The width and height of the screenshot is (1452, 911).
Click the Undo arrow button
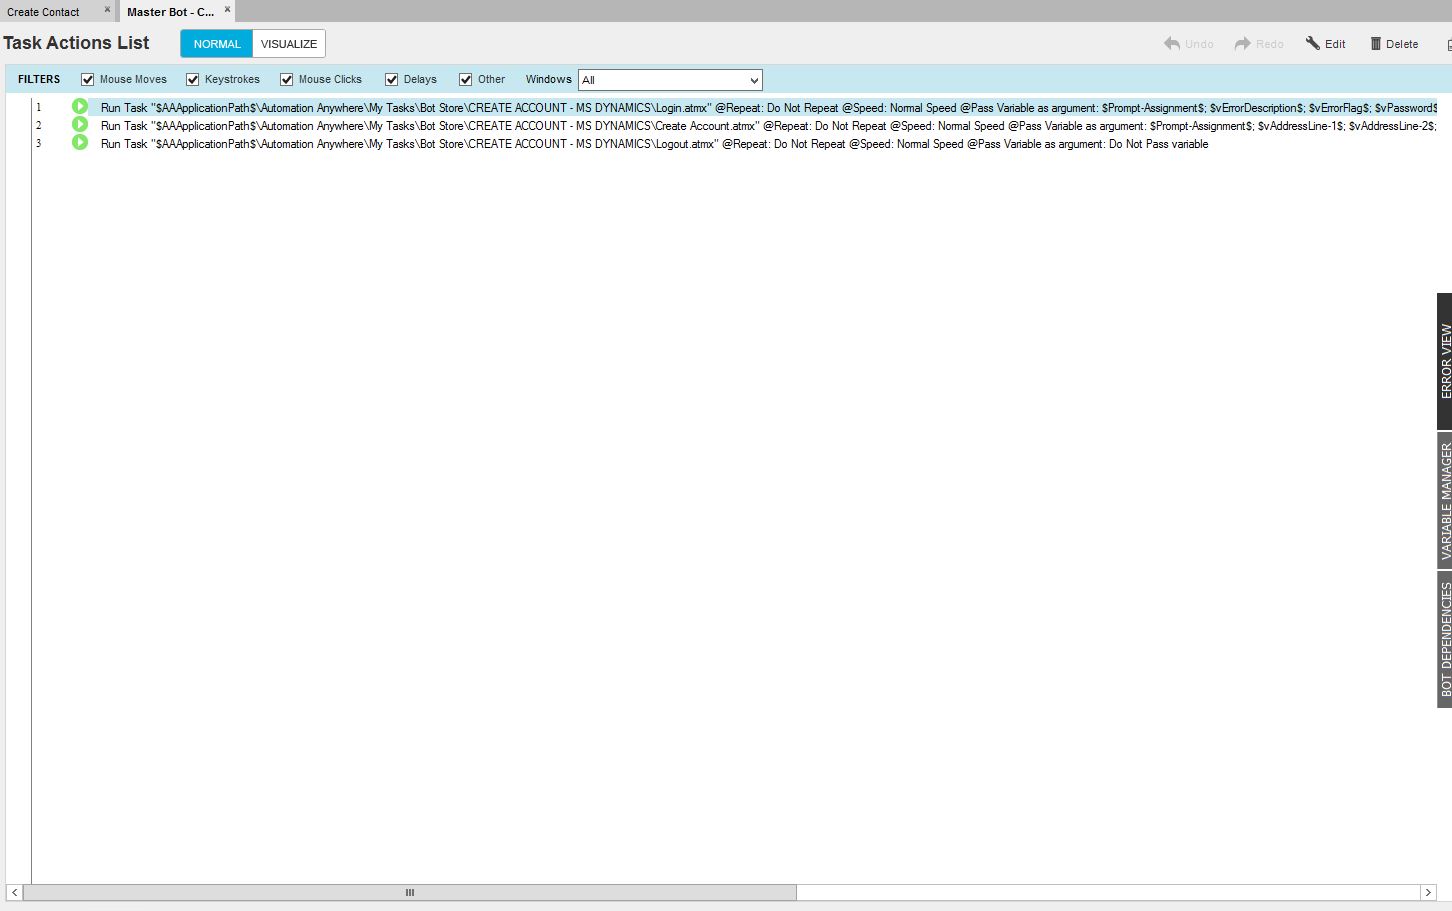(x=1188, y=44)
